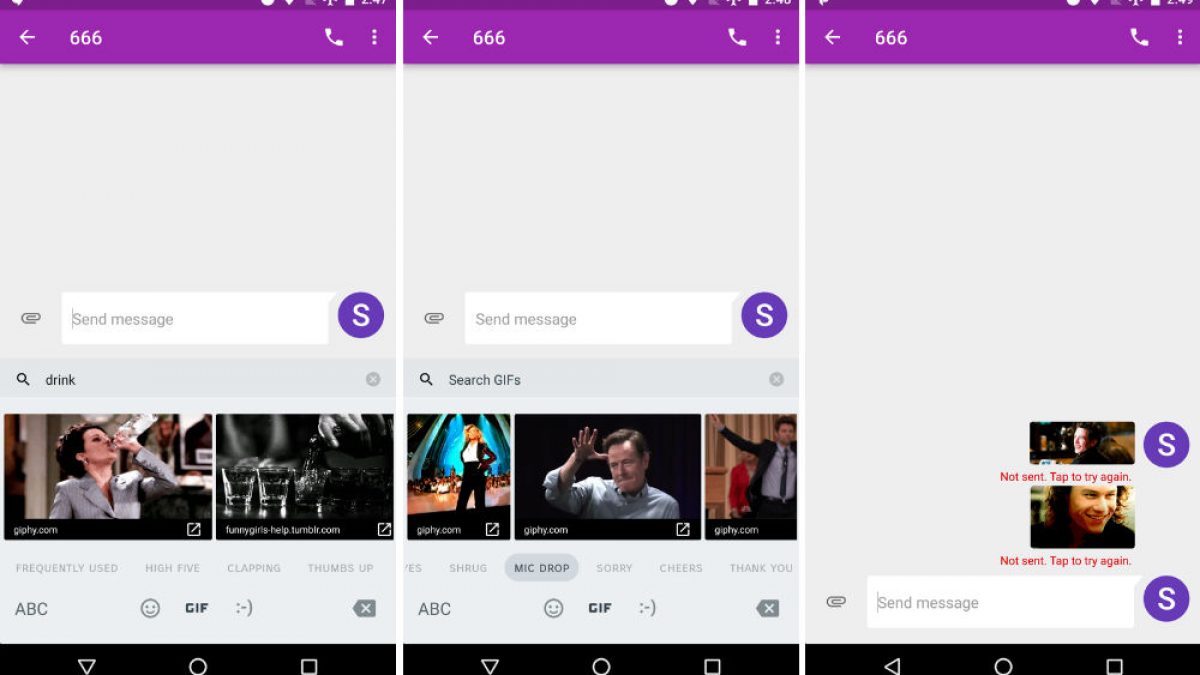Retry sending via top "Not sent" message

(x=1065, y=477)
